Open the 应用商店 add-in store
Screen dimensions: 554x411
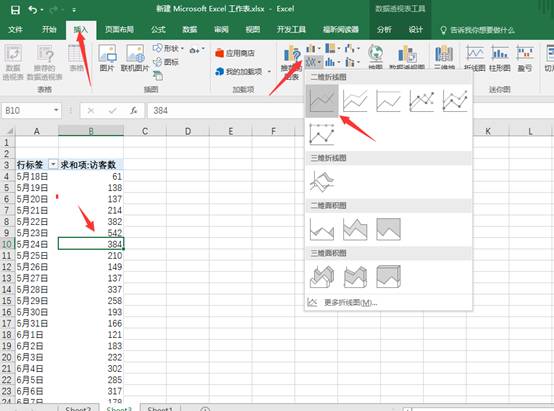coord(235,53)
